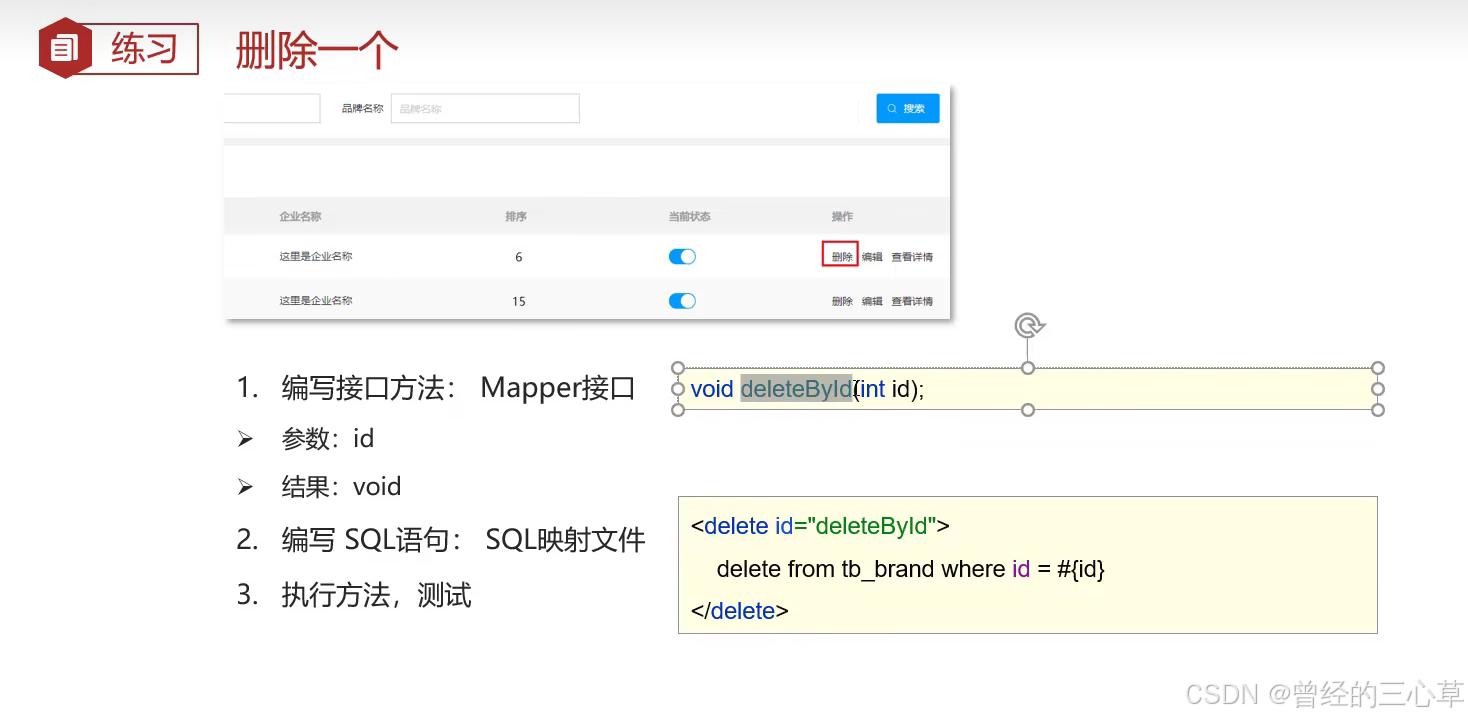Click the 练习 document badge icon
The image size is (1468, 720).
click(65, 48)
